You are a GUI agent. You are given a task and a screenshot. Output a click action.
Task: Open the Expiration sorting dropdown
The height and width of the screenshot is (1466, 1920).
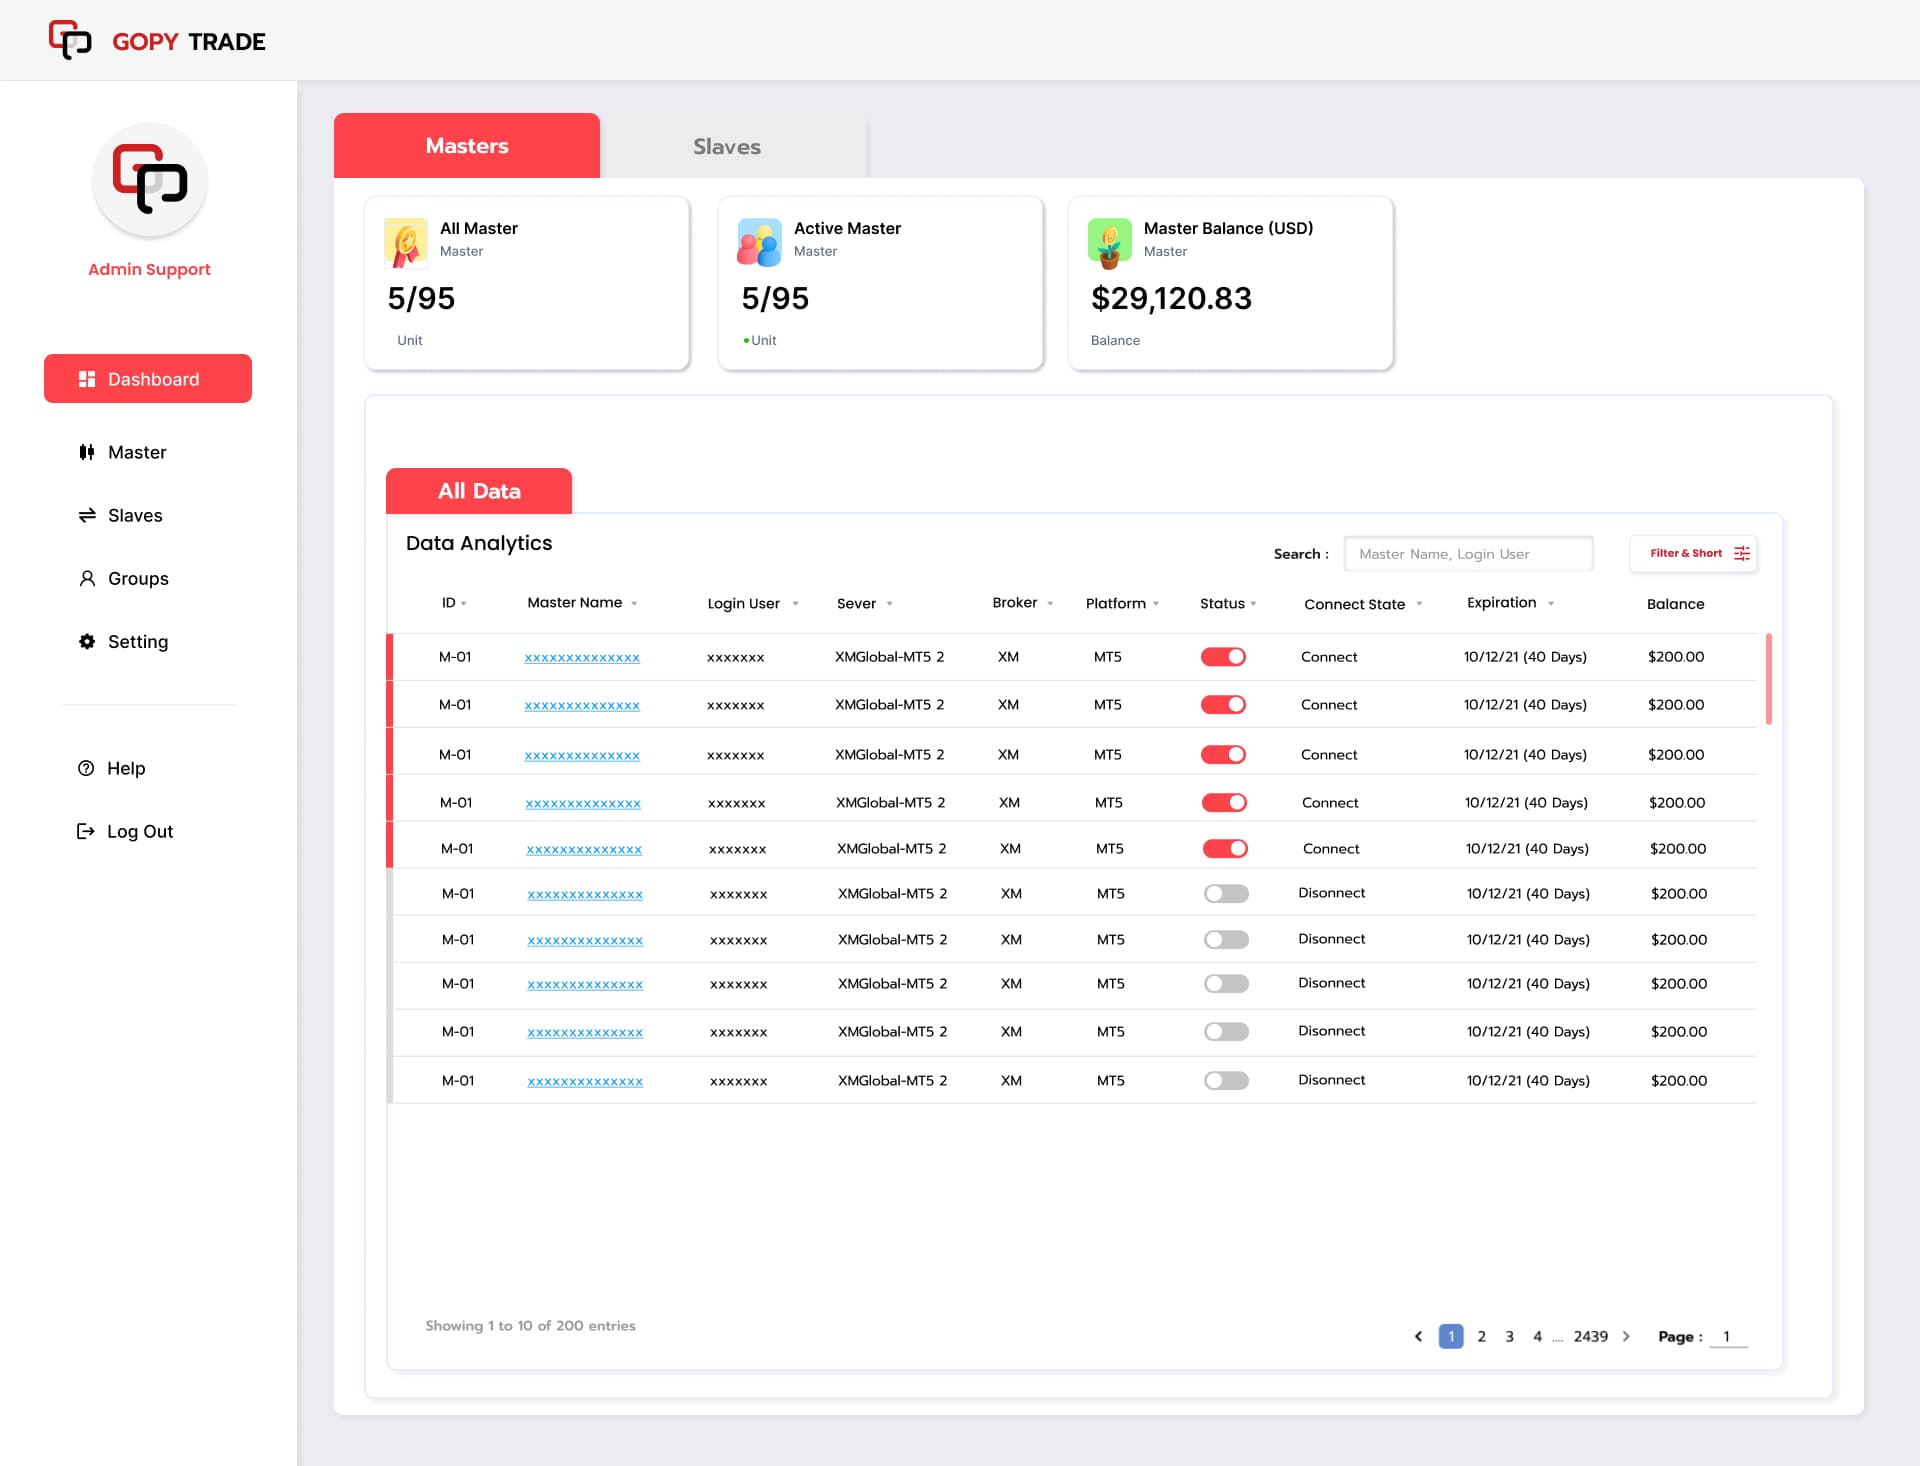(1551, 603)
